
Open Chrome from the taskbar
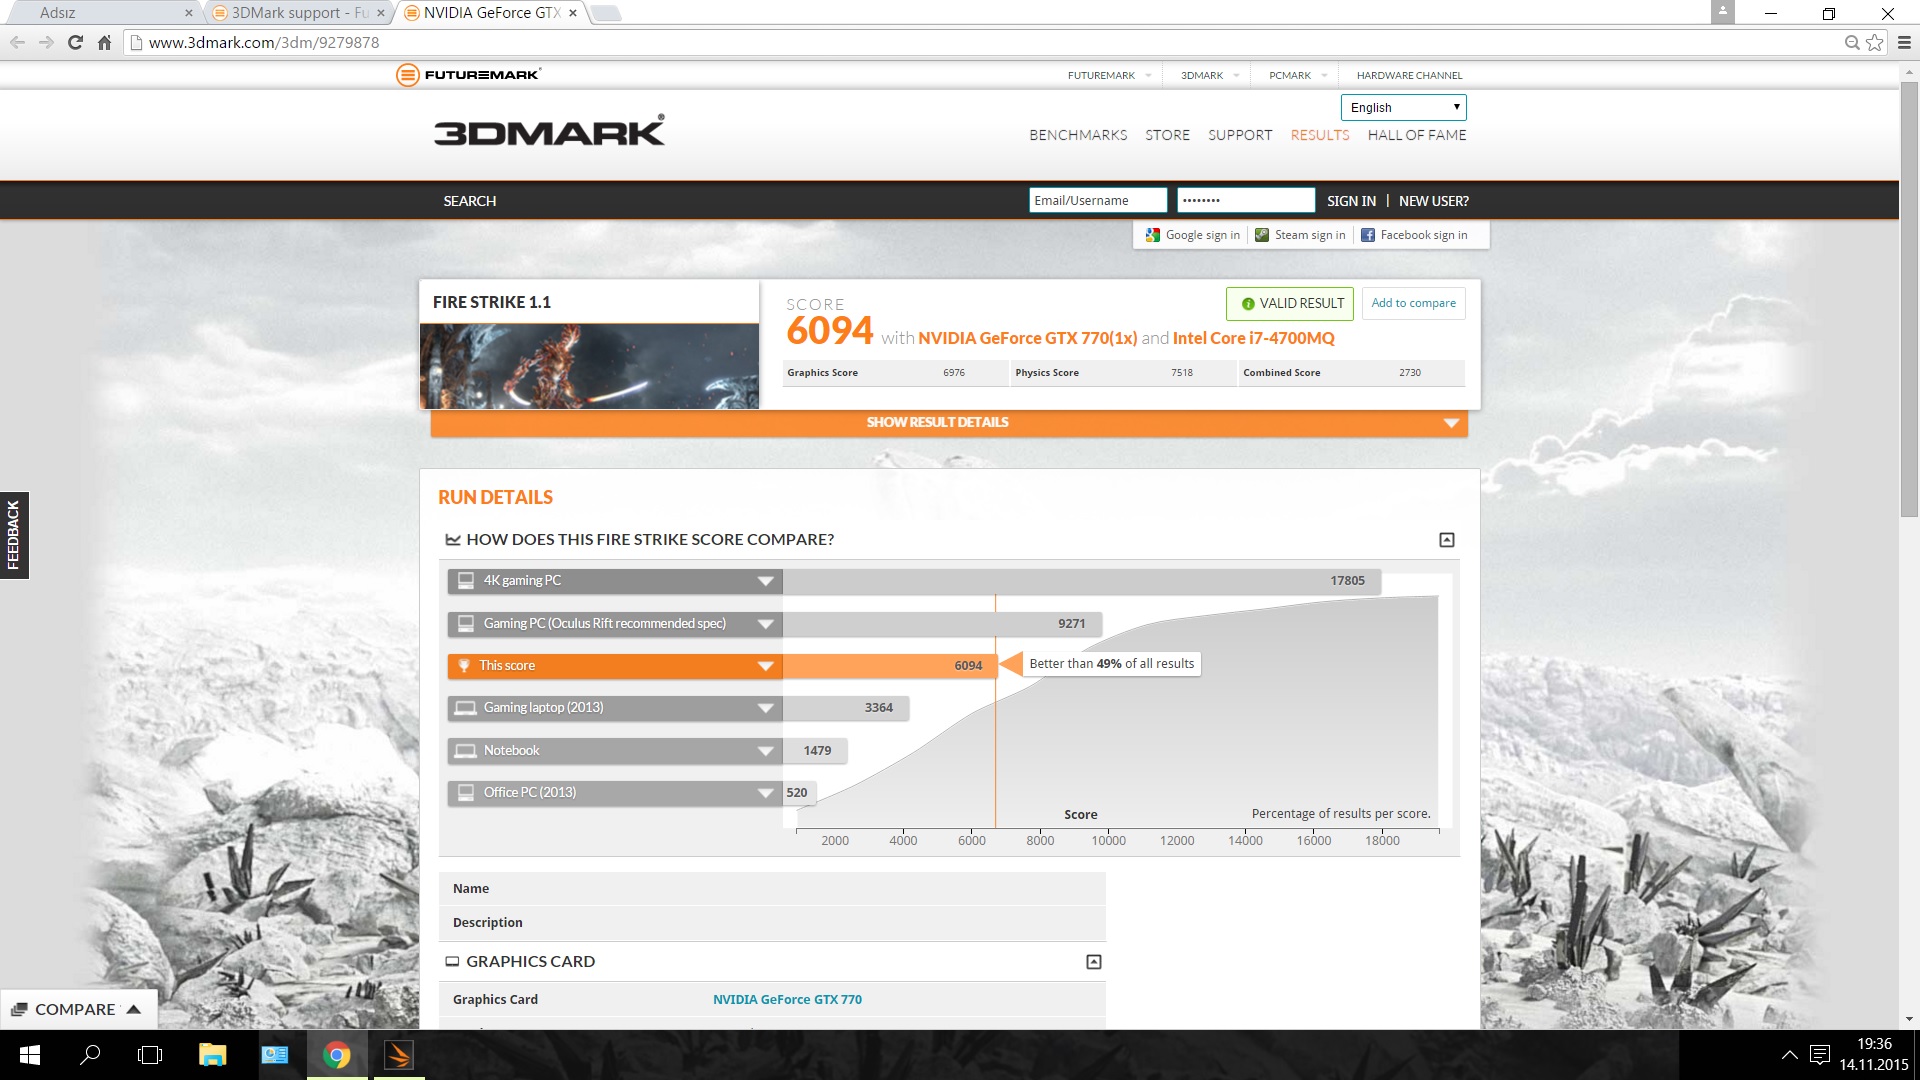337,1055
